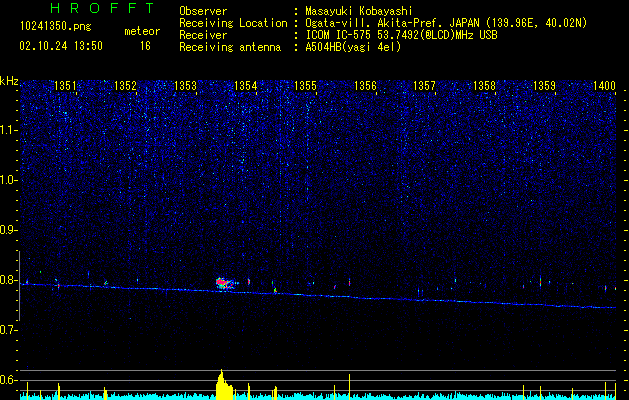Click the 0.8 kHz frequency label
The height and width of the screenshot is (400, 629).
[8, 280]
